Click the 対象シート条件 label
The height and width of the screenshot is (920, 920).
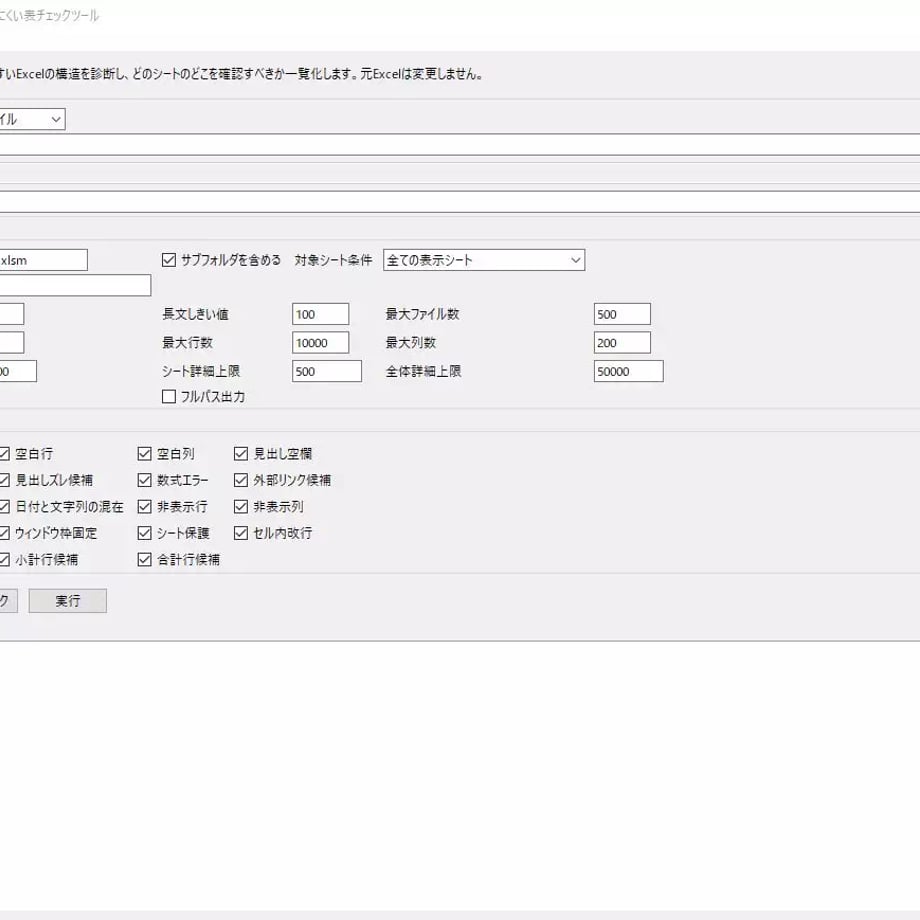point(333,260)
